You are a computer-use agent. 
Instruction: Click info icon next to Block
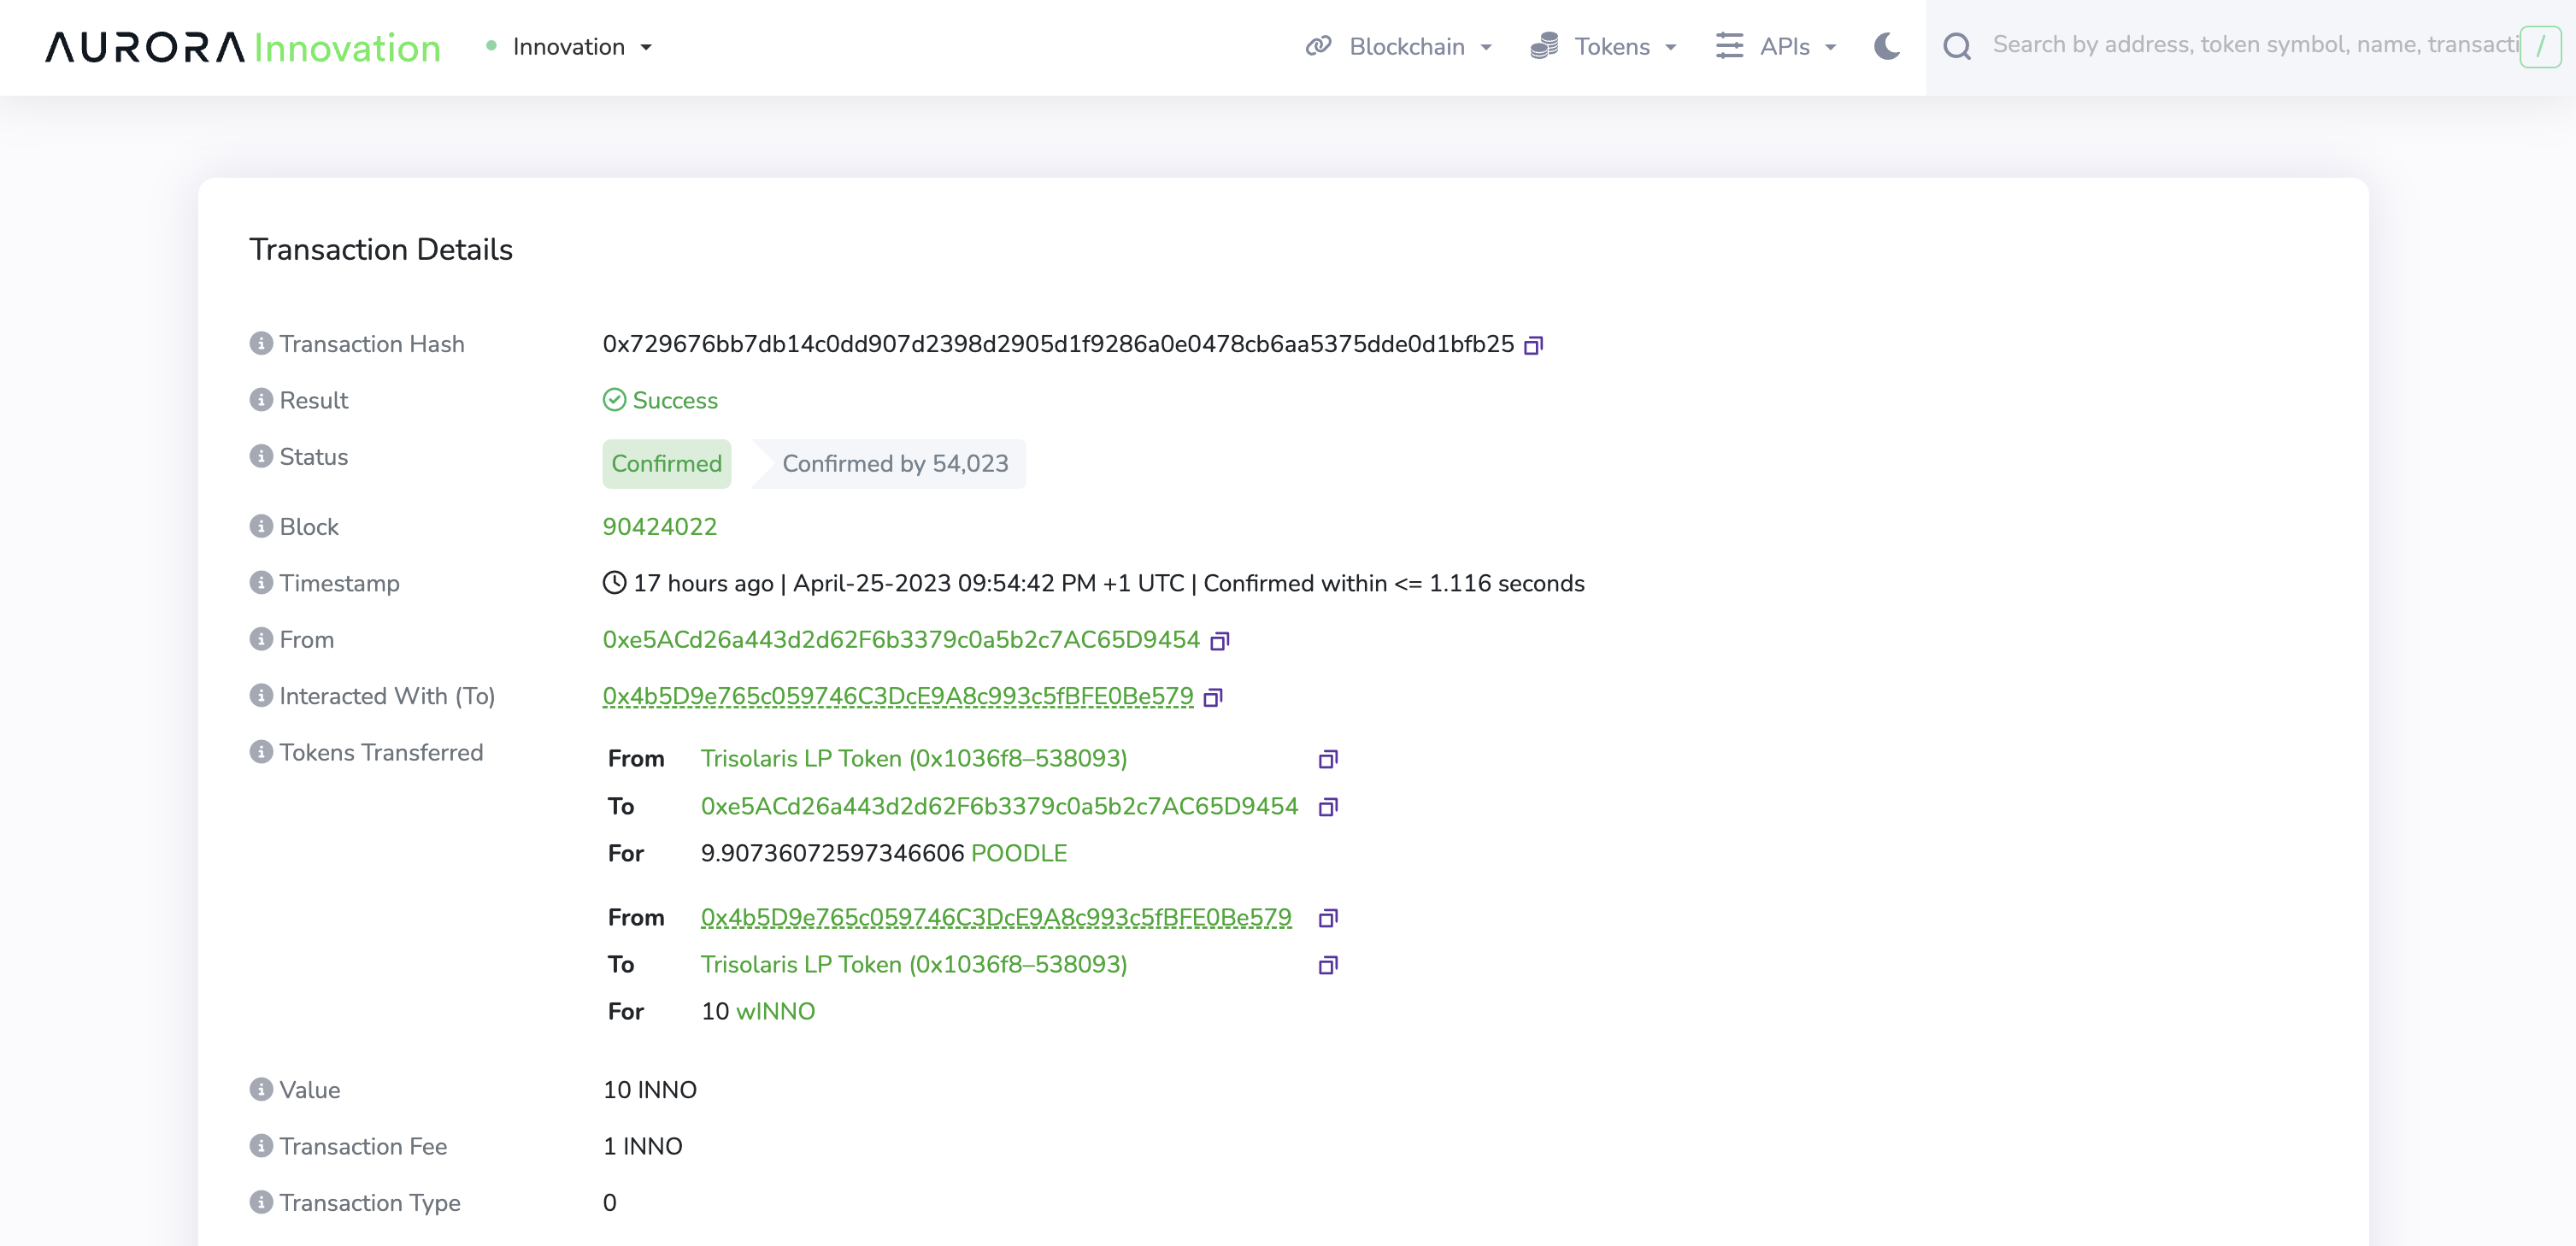tap(261, 526)
